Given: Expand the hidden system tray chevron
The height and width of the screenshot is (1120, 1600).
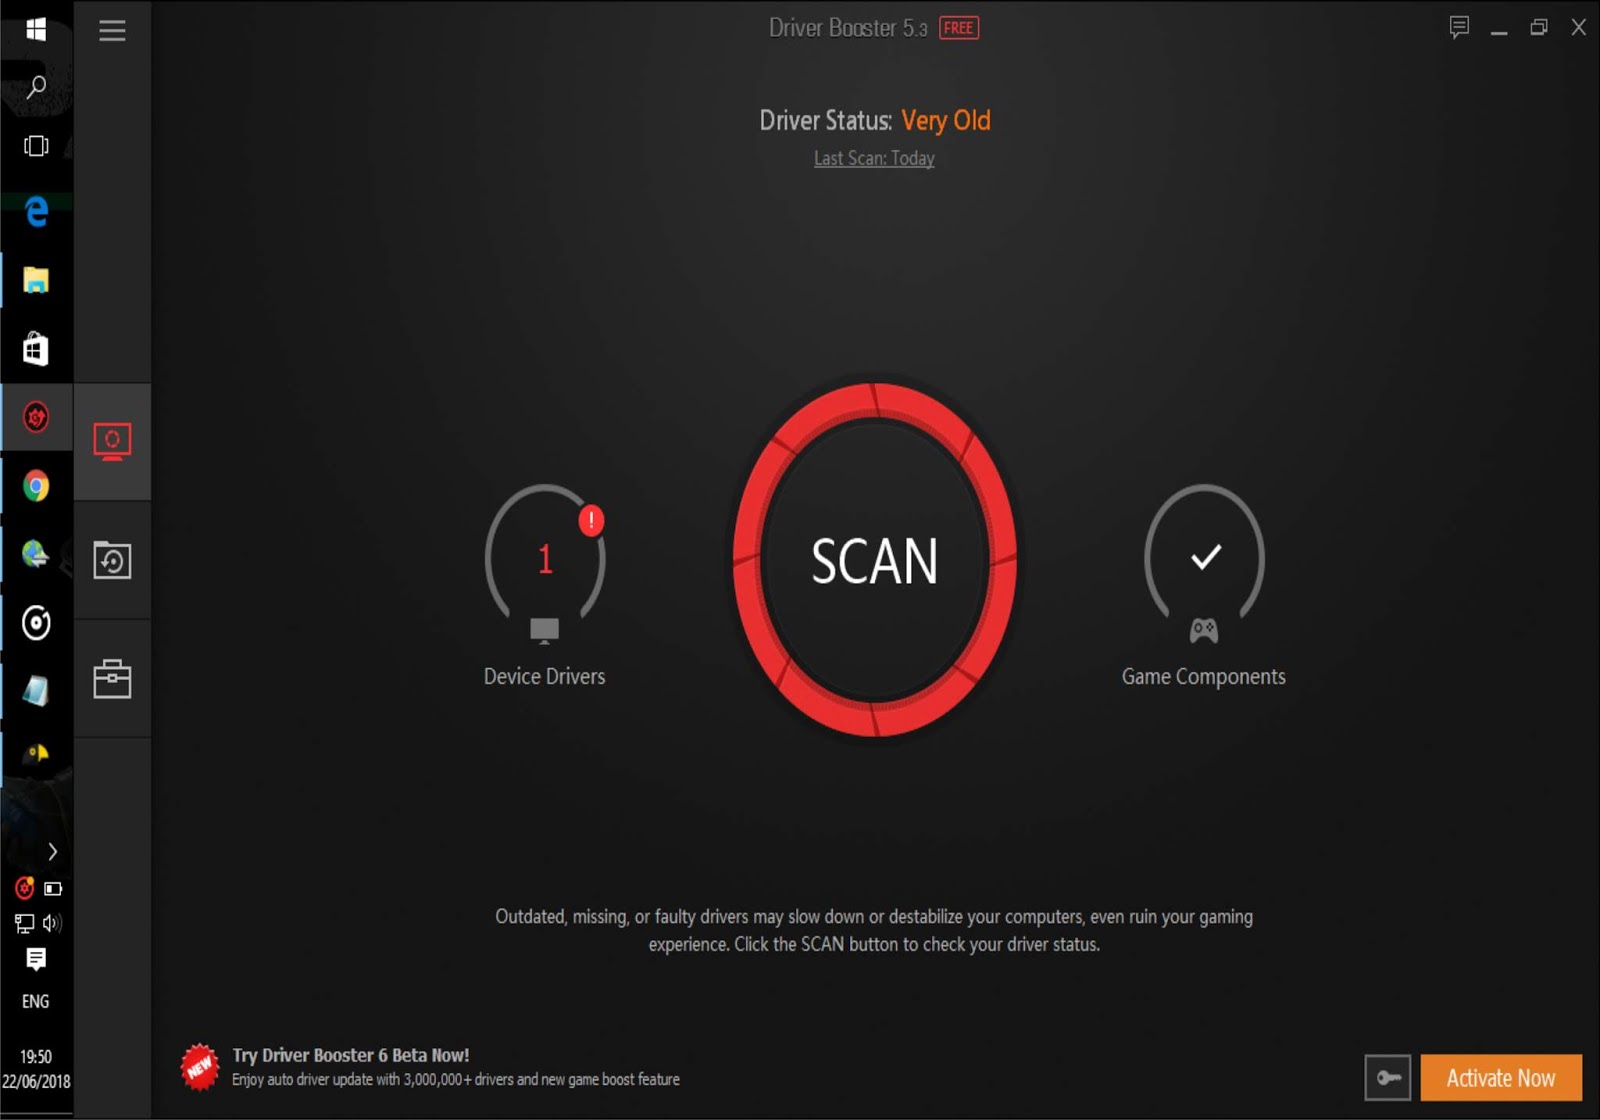Looking at the screenshot, I should tap(53, 852).
